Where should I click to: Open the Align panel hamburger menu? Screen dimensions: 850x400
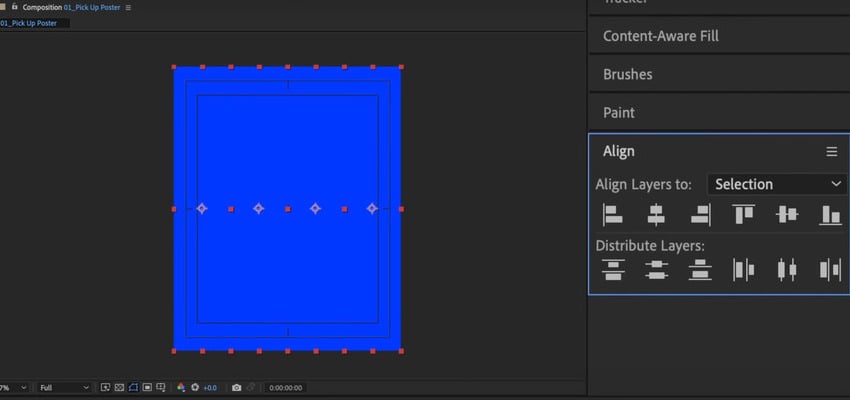pos(832,152)
